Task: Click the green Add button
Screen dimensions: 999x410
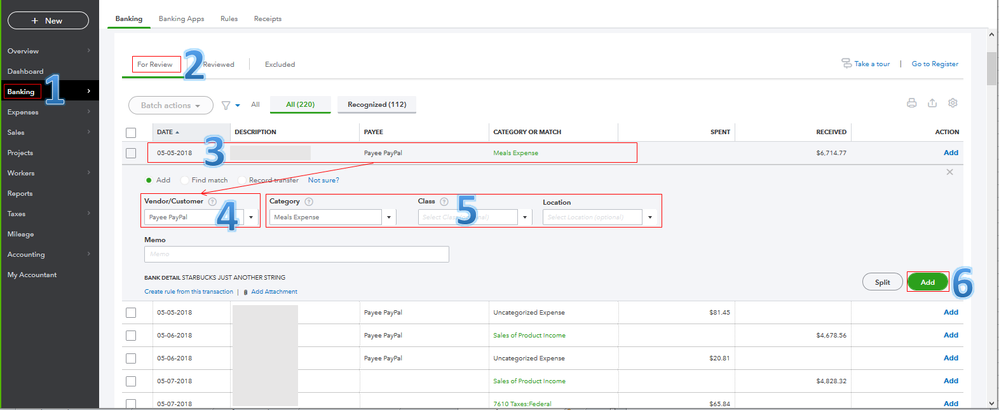Action: tap(928, 282)
